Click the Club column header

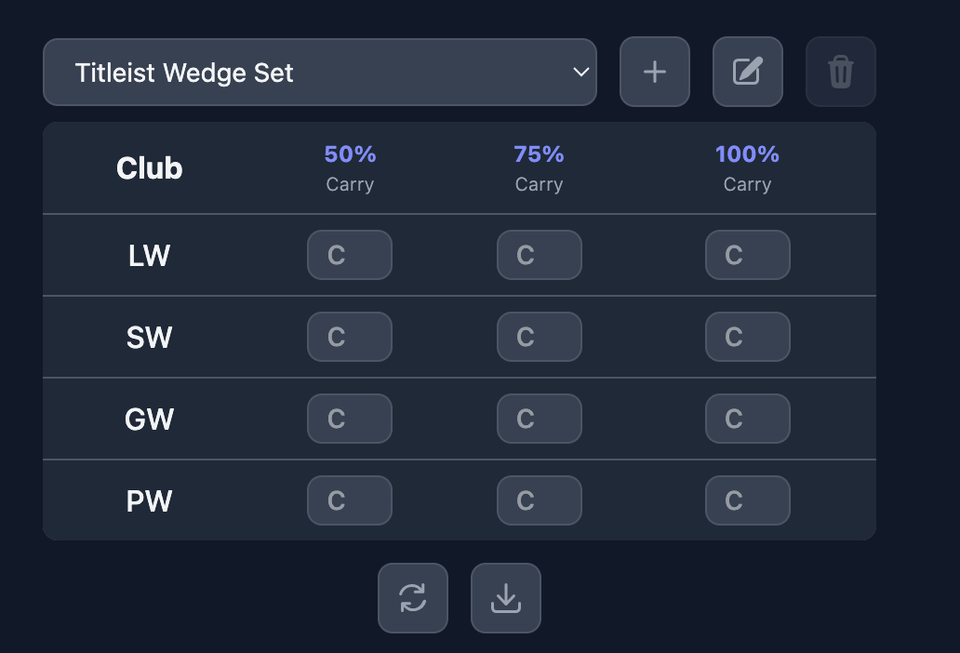(149, 168)
